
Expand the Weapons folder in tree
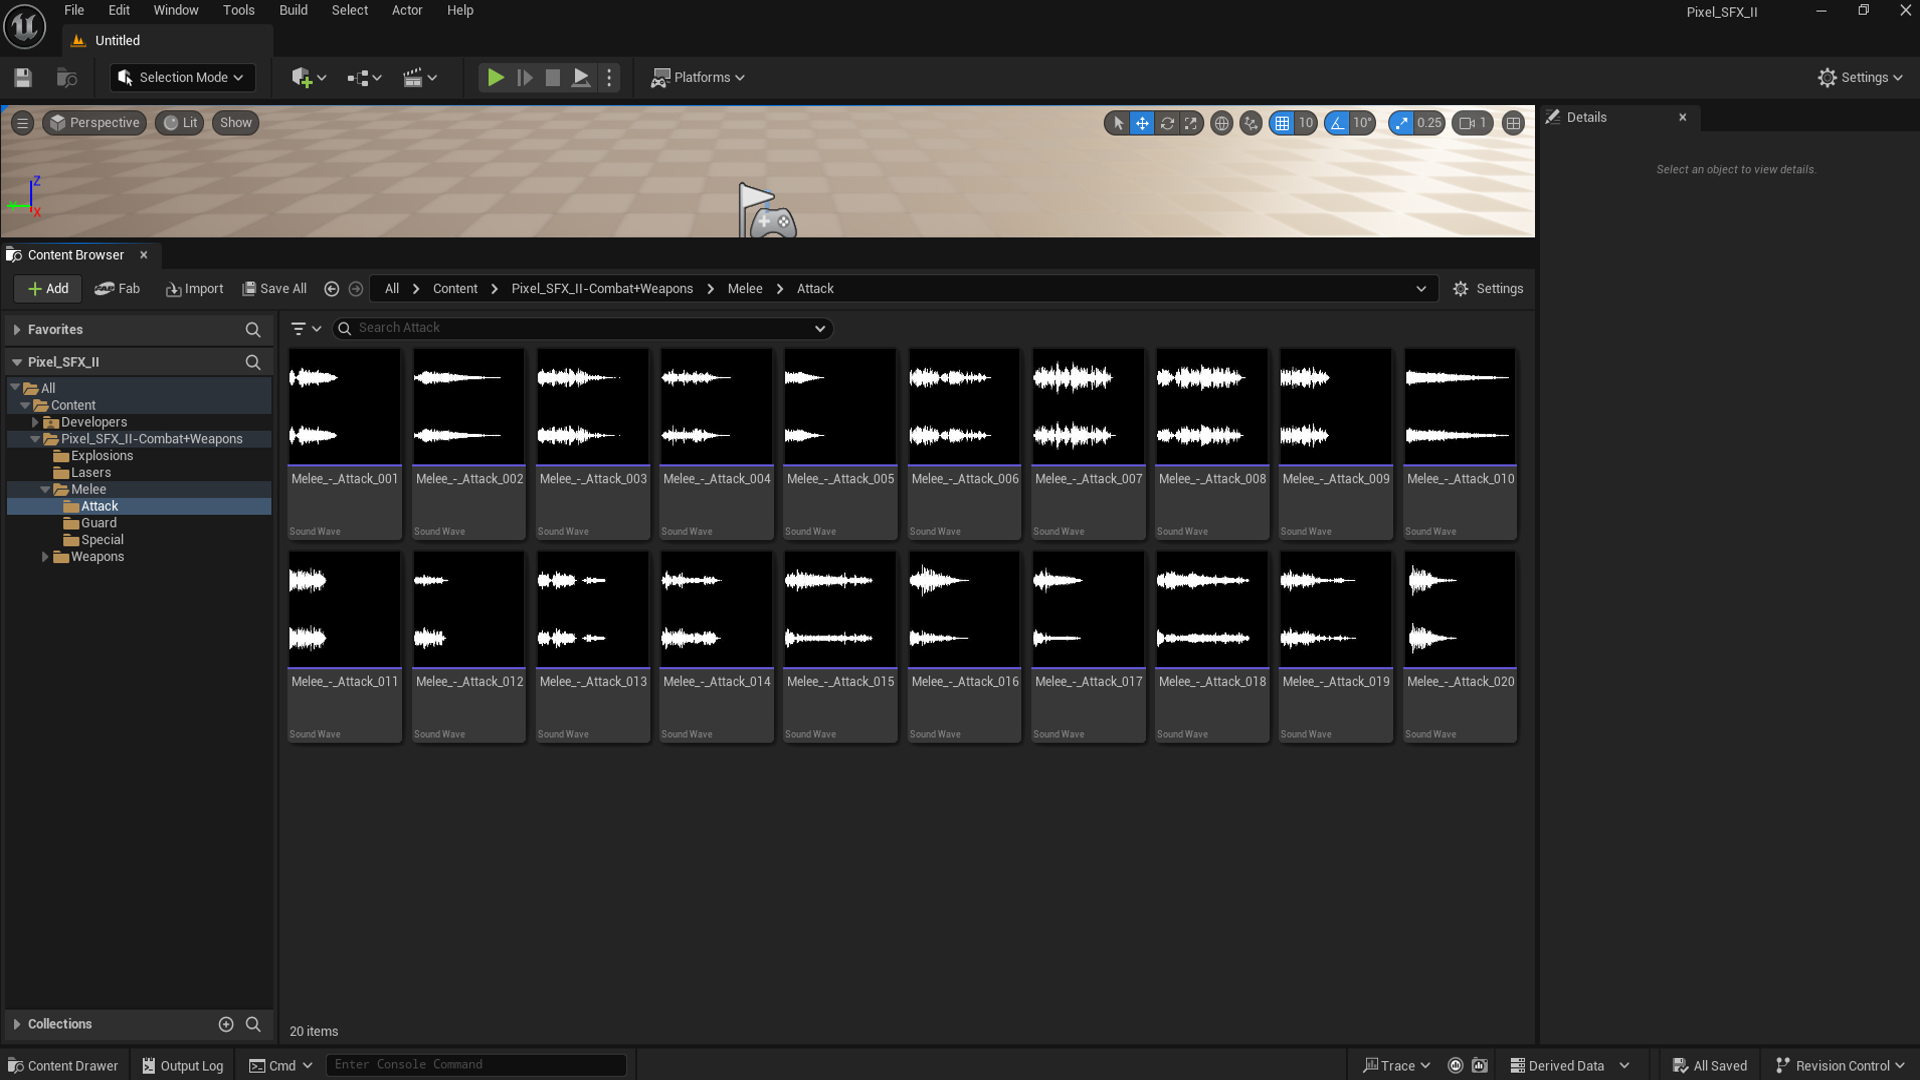point(45,557)
